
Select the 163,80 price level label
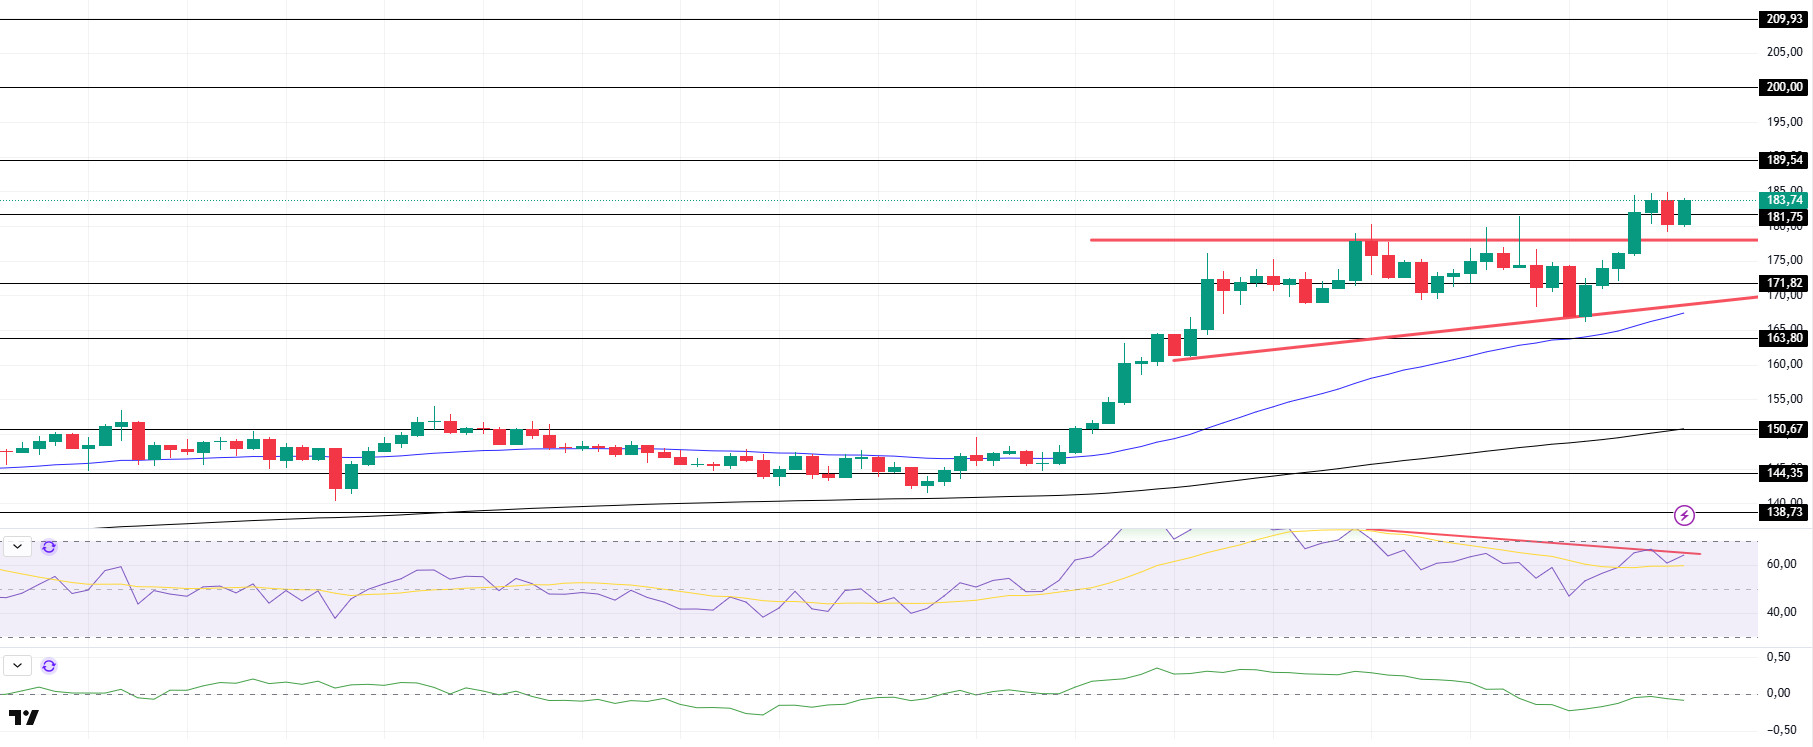pos(1783,338)
